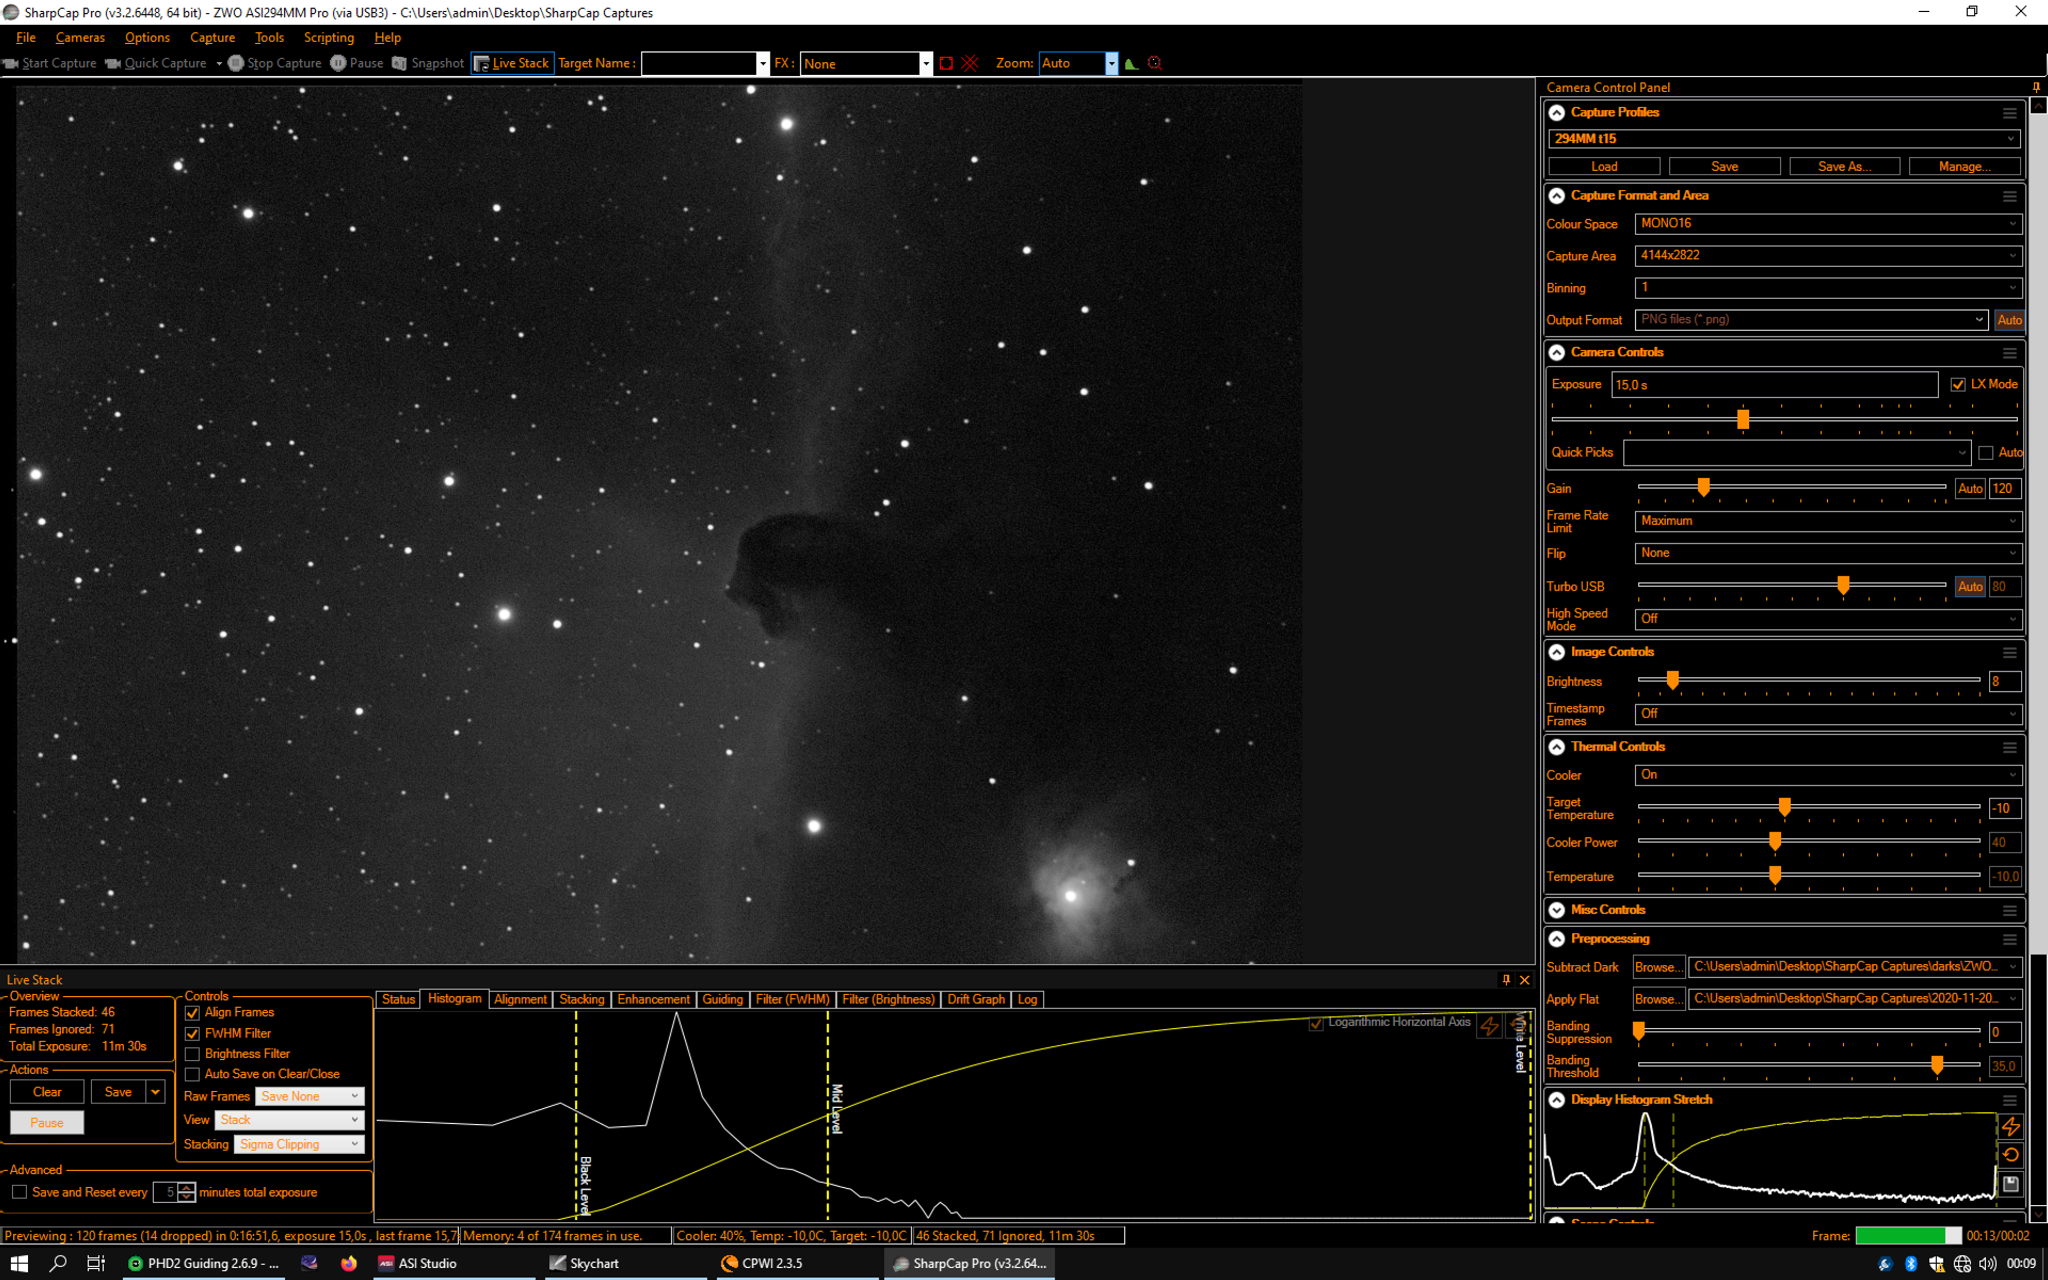Switch to the Drift Graph tab
Viewport: 2048px width, 1280px height.
[x=975, y=999]
